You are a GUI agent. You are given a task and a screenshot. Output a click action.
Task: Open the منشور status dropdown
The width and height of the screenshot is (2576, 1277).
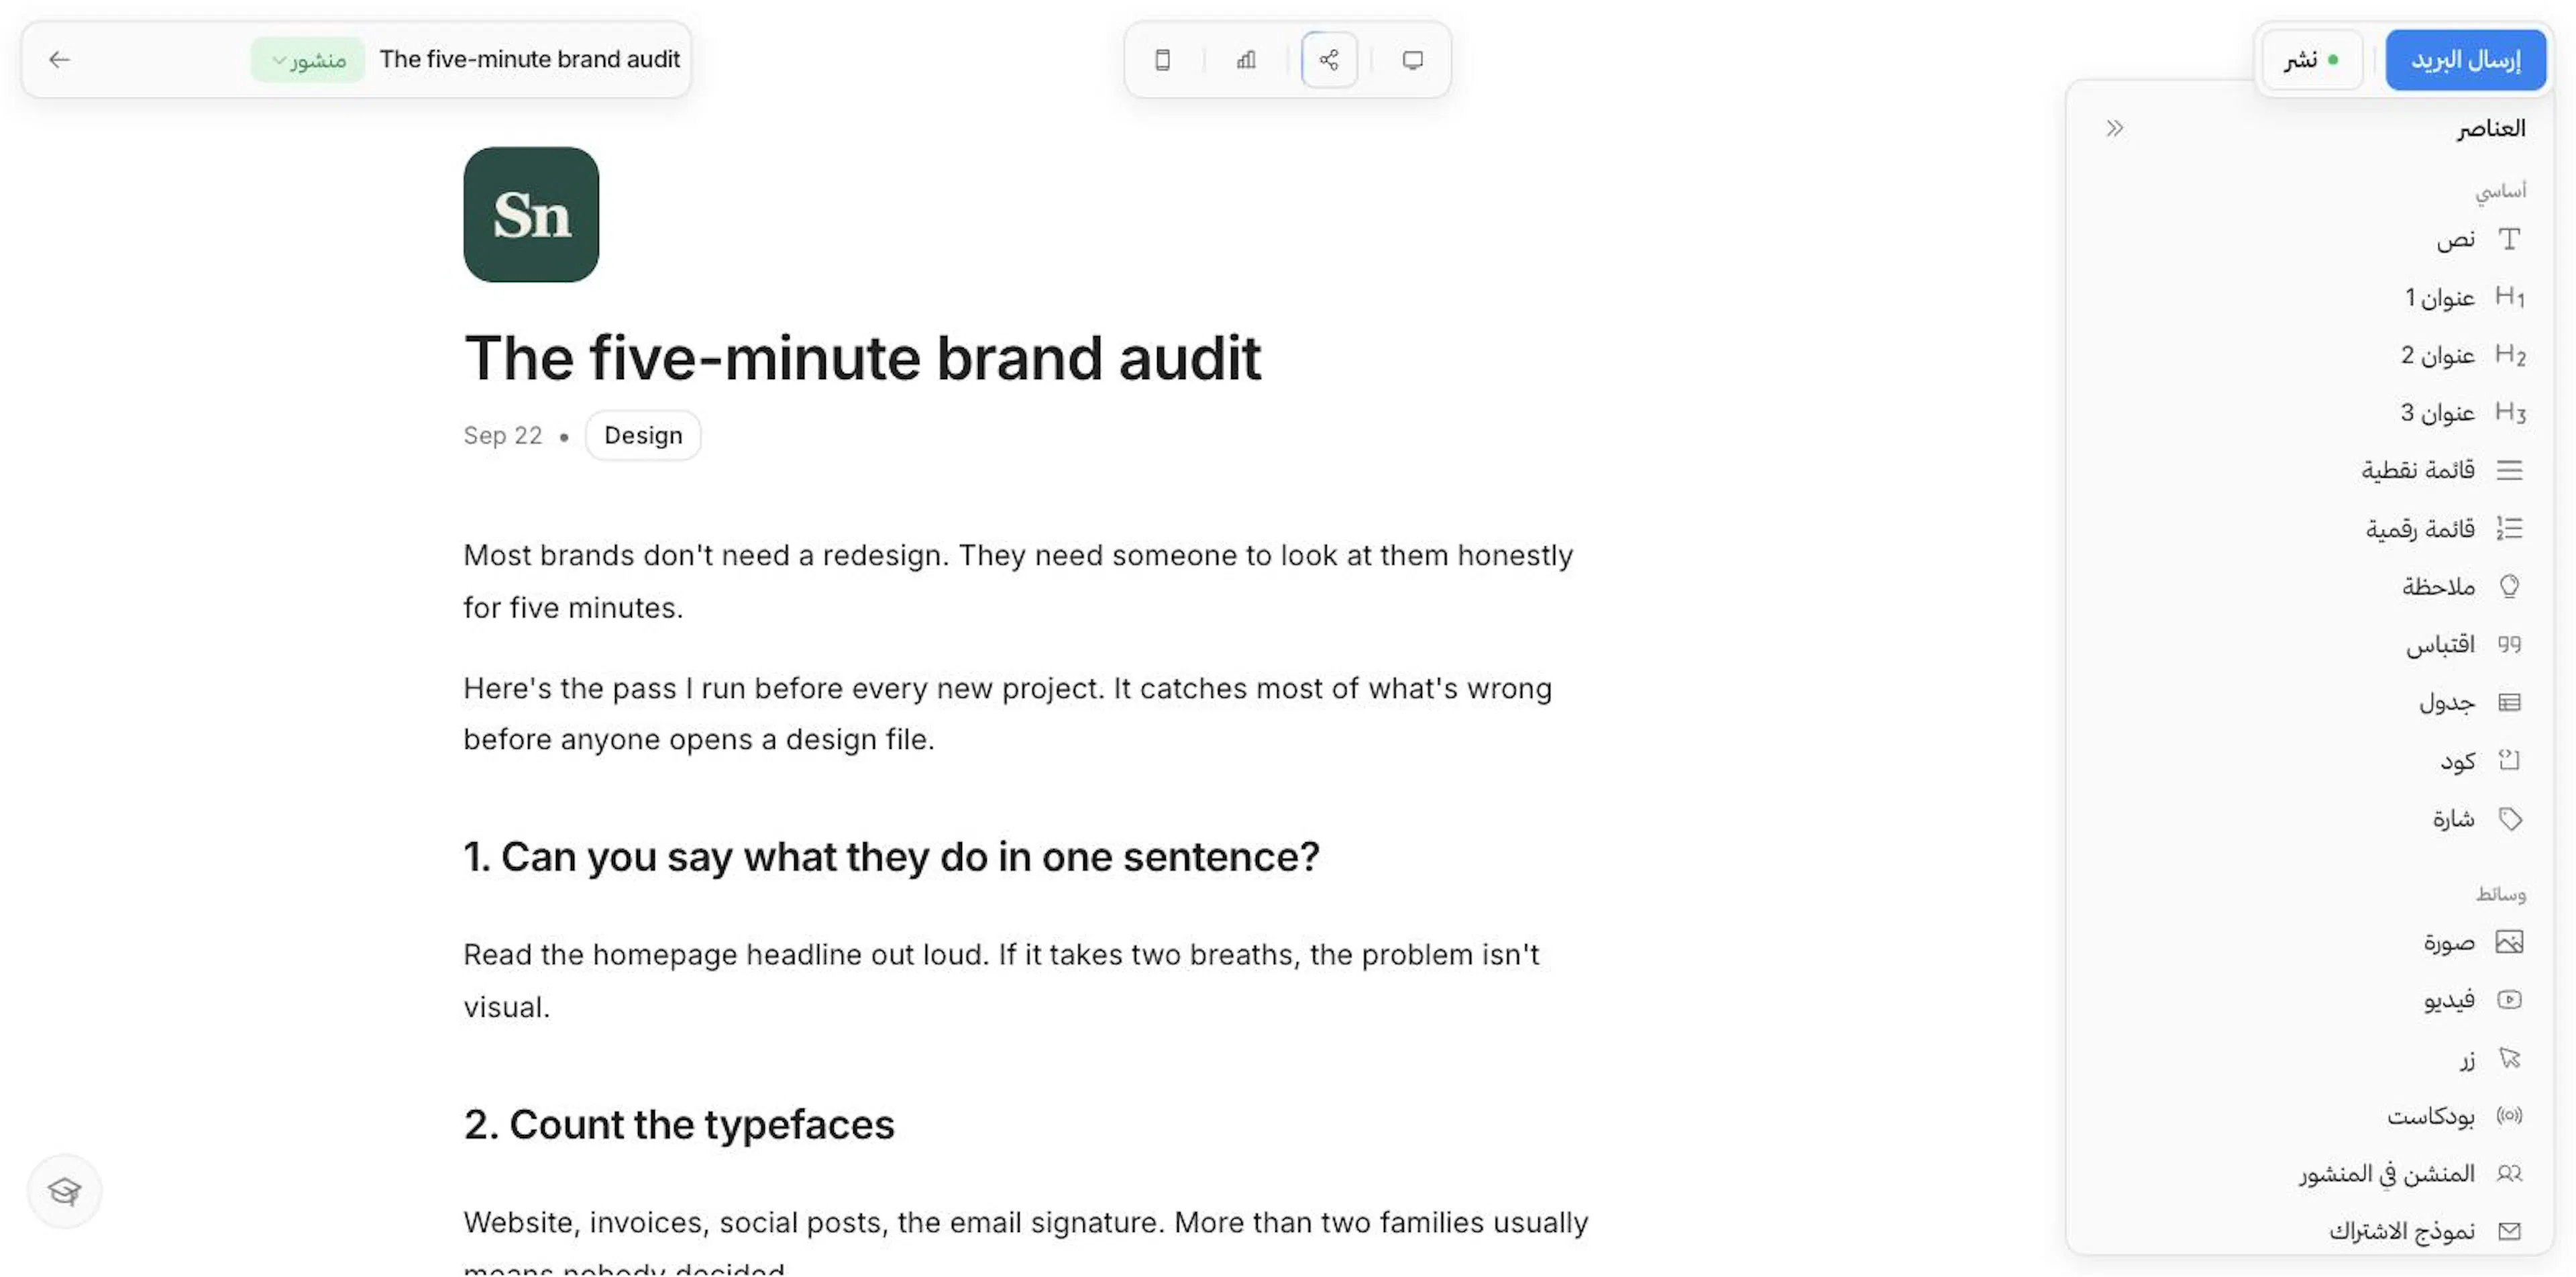coord(307,60)
